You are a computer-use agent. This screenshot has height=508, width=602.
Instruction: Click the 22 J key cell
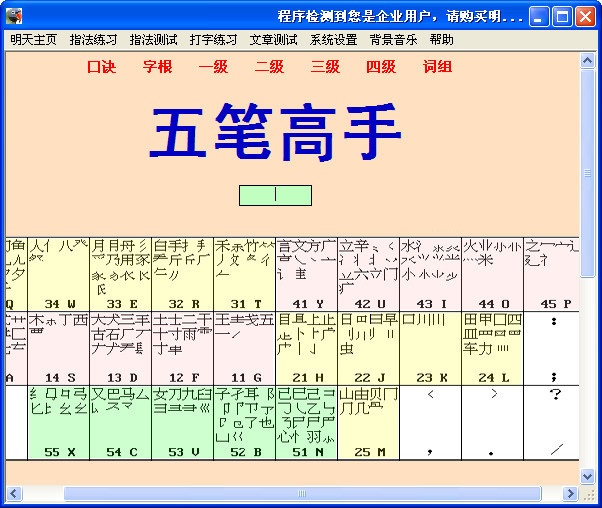(x=369, y=348)
